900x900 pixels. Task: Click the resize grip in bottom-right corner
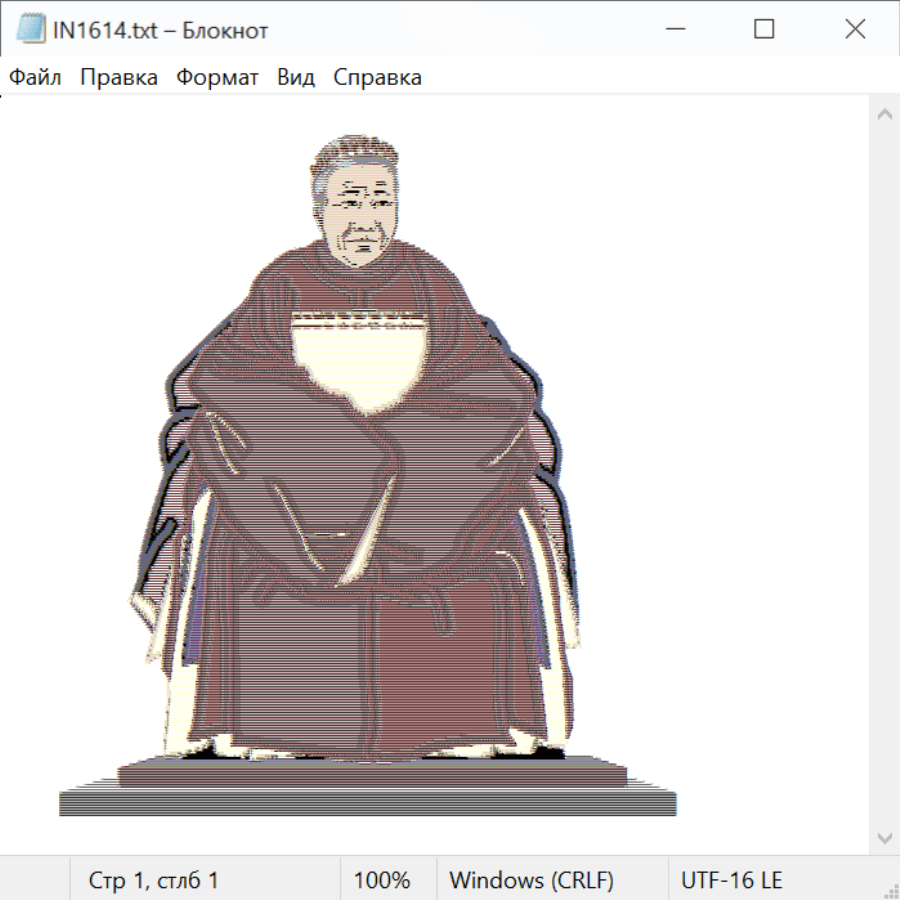tap(891, 891)
